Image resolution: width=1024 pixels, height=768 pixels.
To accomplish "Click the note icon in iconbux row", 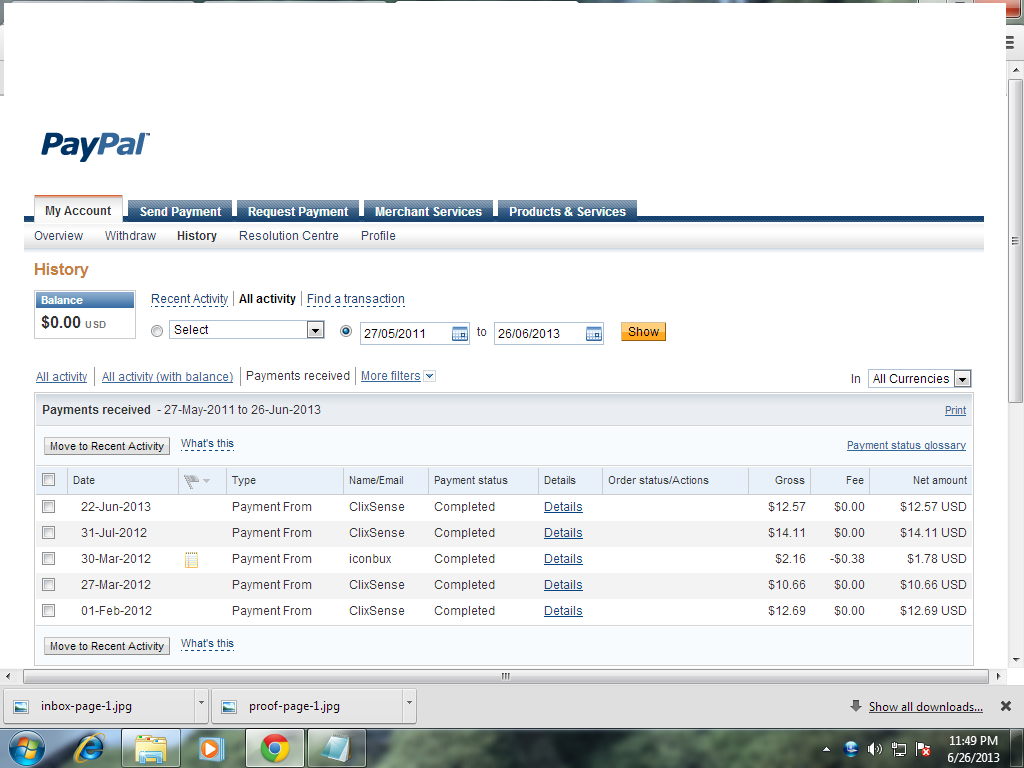I will 192,560.
